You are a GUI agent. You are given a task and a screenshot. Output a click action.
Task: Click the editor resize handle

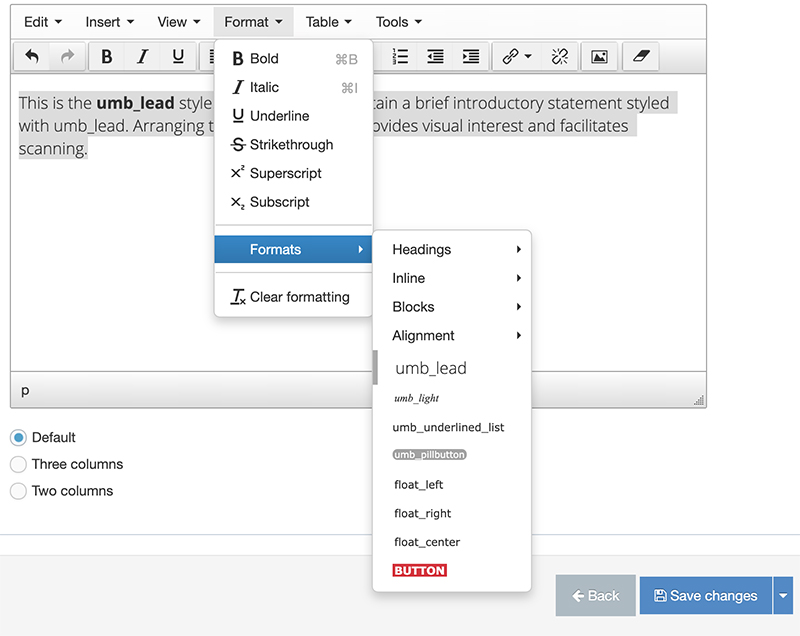coord(699,400)
